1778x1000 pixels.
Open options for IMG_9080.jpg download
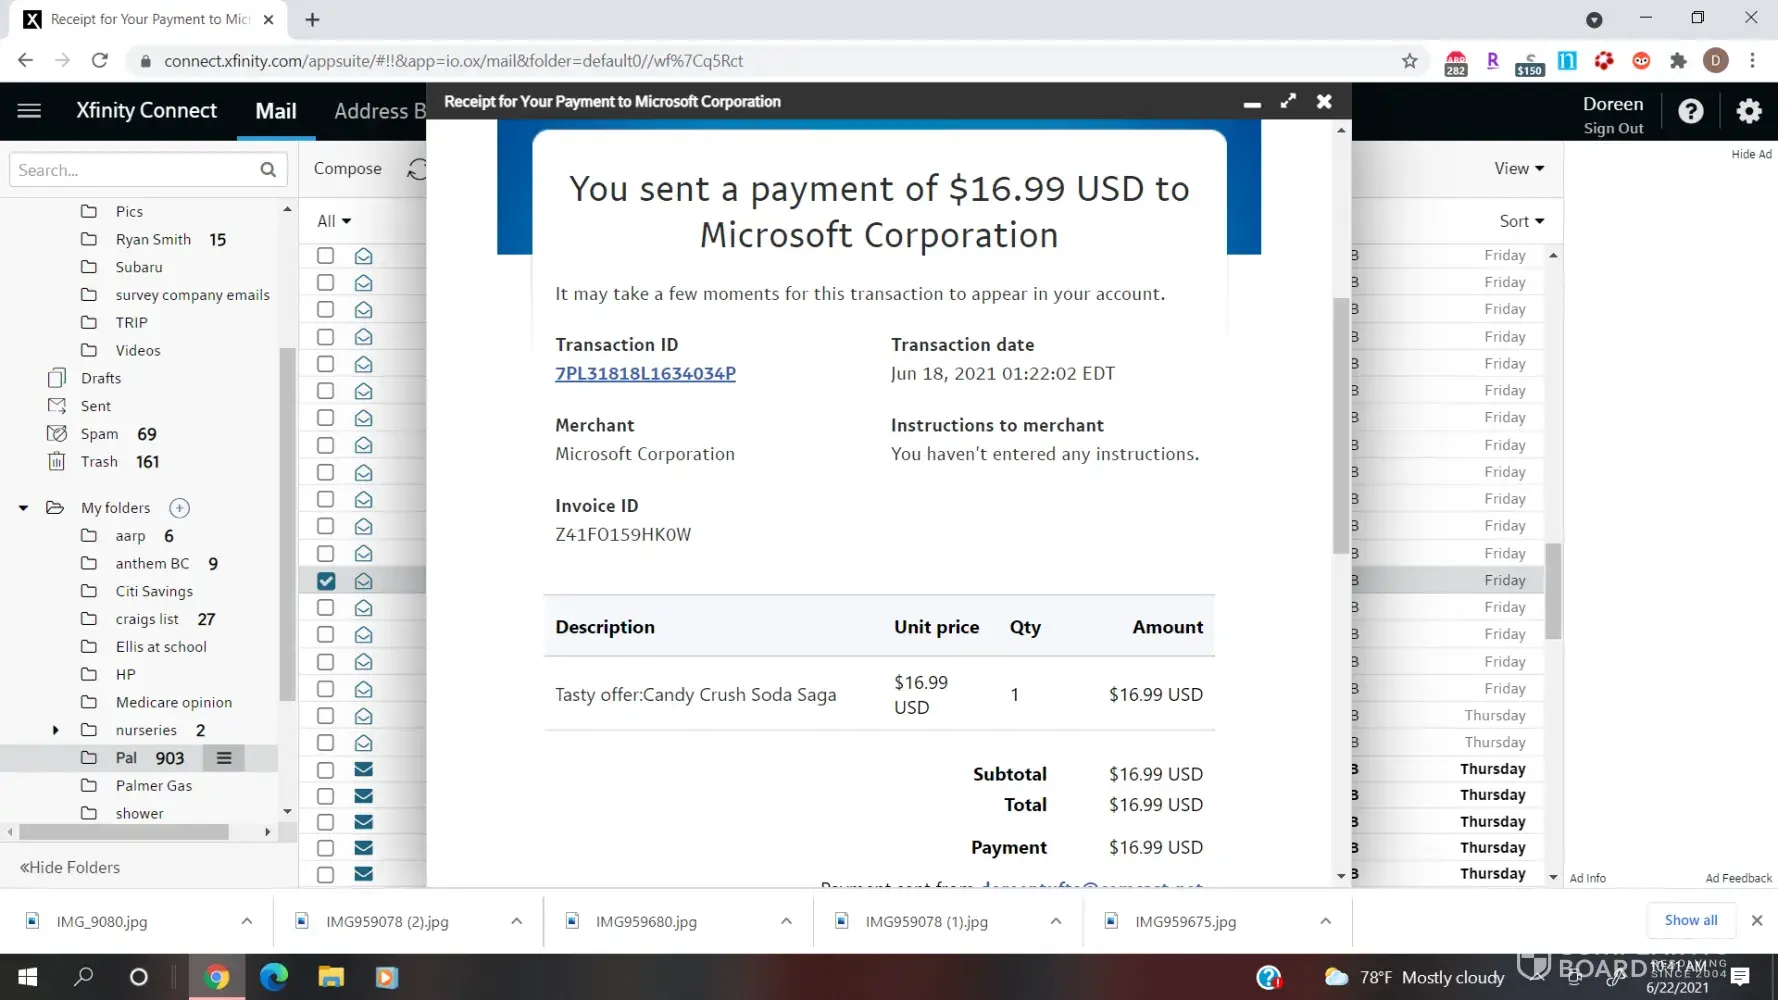click(247, 921)
